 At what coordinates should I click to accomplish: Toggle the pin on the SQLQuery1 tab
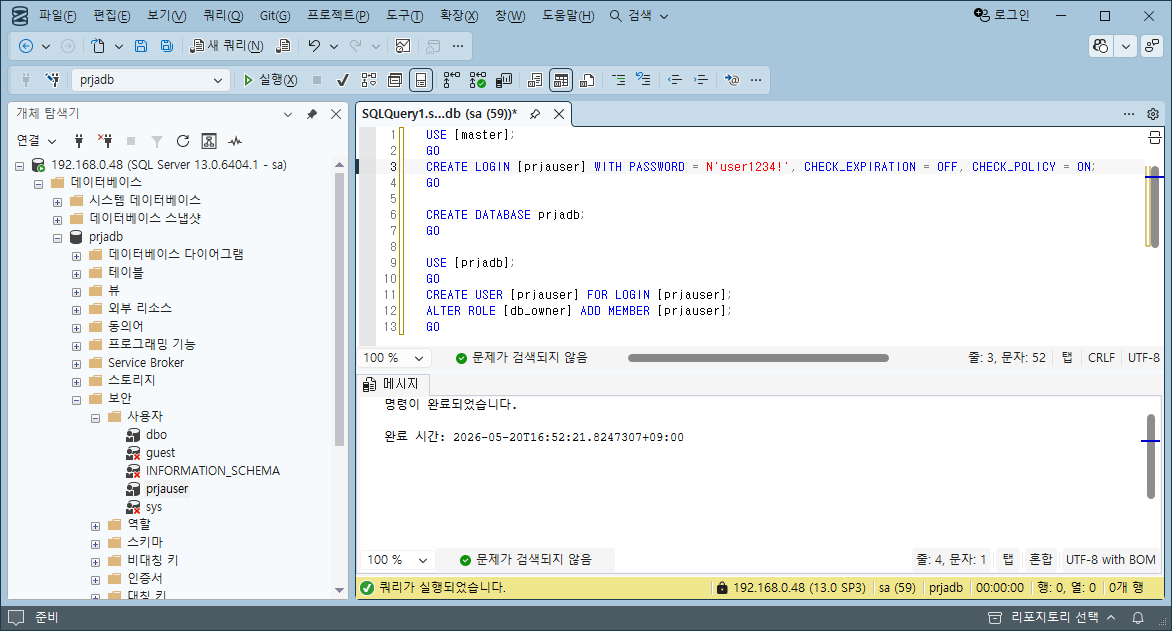coord(534,114)
